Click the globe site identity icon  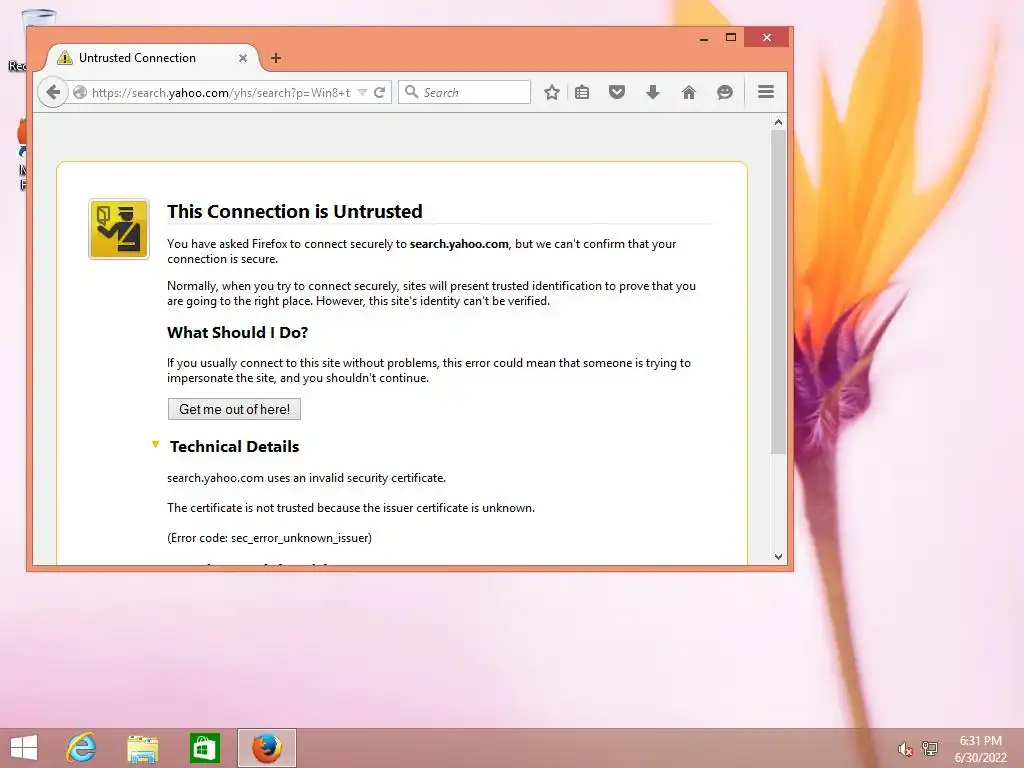coord(80,93)
